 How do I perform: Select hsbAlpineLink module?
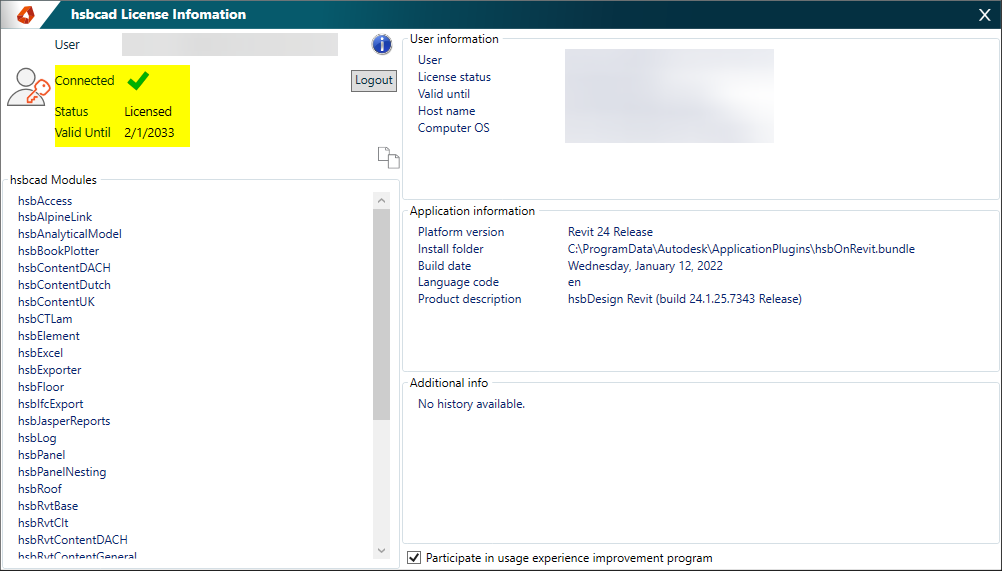click(x=55, y=217)
